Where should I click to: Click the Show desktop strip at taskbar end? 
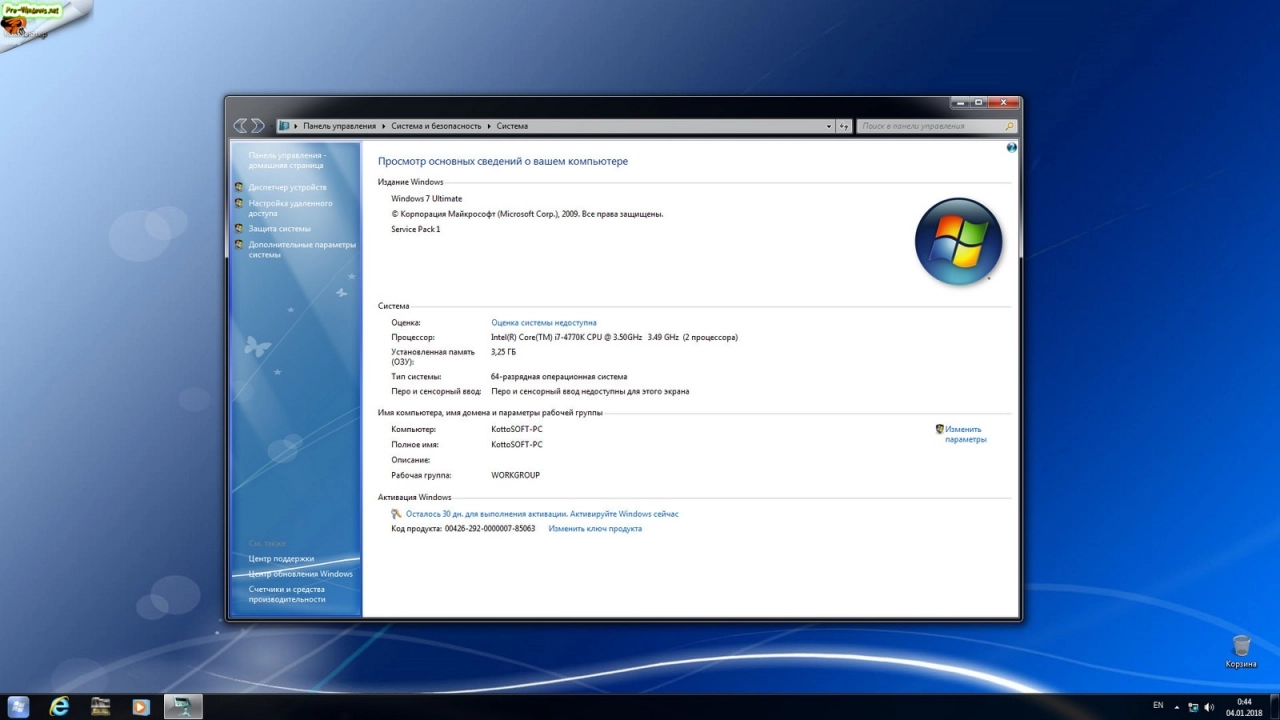coord(1274,706)
